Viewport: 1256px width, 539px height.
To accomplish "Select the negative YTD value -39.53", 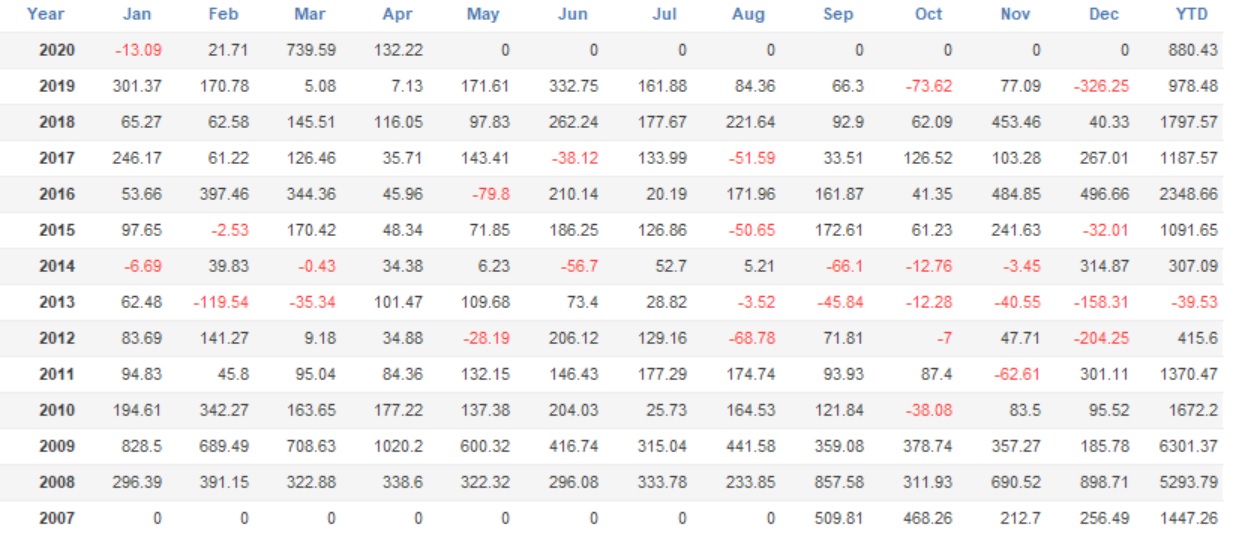I will pos(1195,302).
